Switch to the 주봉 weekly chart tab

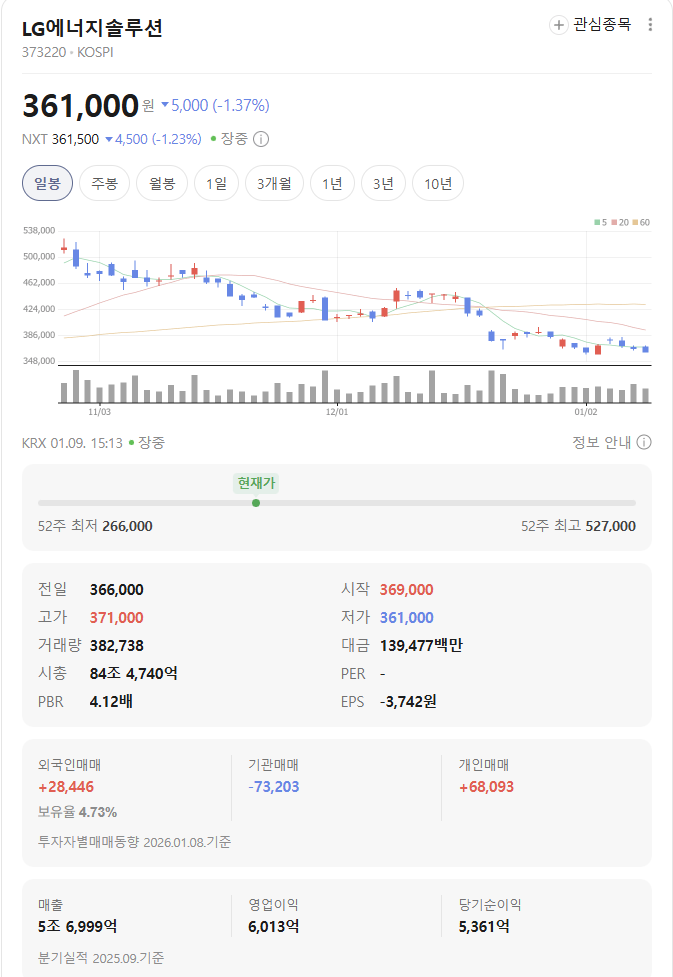104,183
